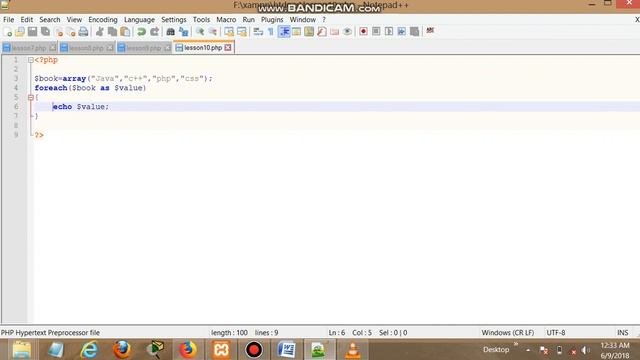Click the volume speaker tray icon

coord(585,350)
